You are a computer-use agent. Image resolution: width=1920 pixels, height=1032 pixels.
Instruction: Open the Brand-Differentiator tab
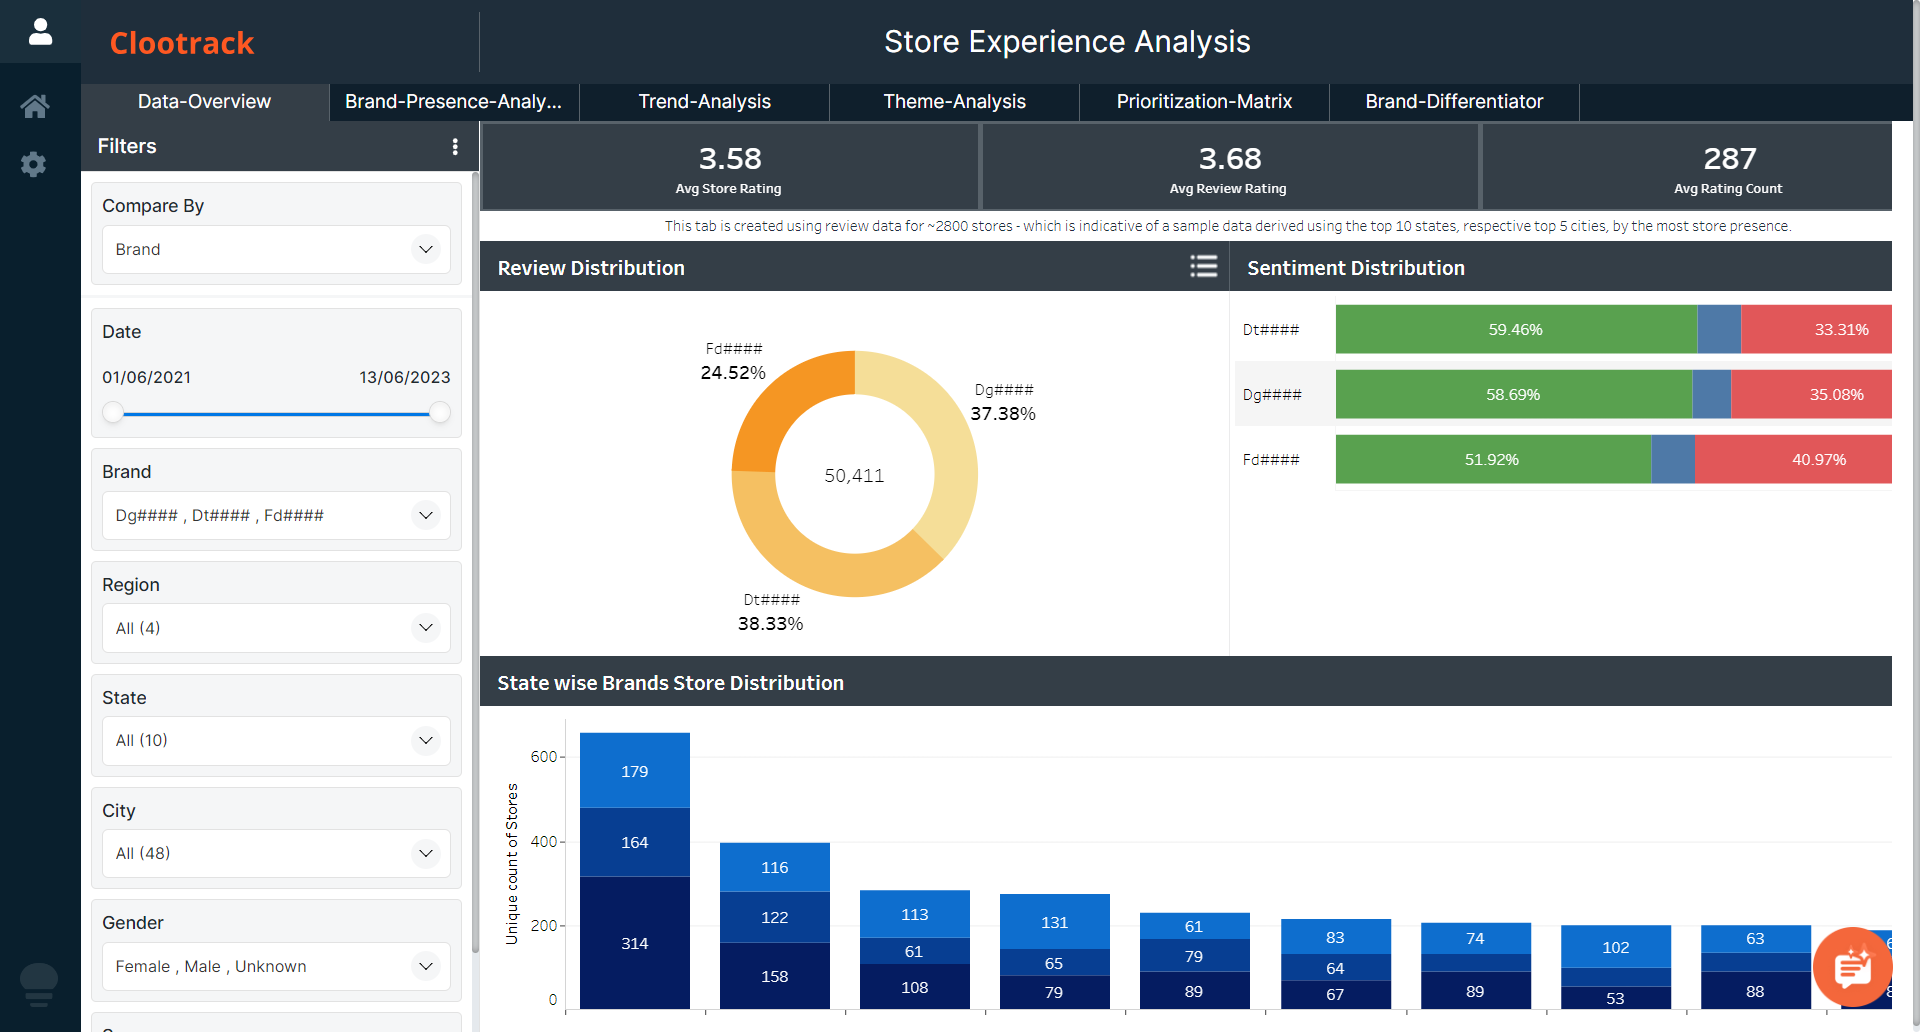(x=1454, y=102)
